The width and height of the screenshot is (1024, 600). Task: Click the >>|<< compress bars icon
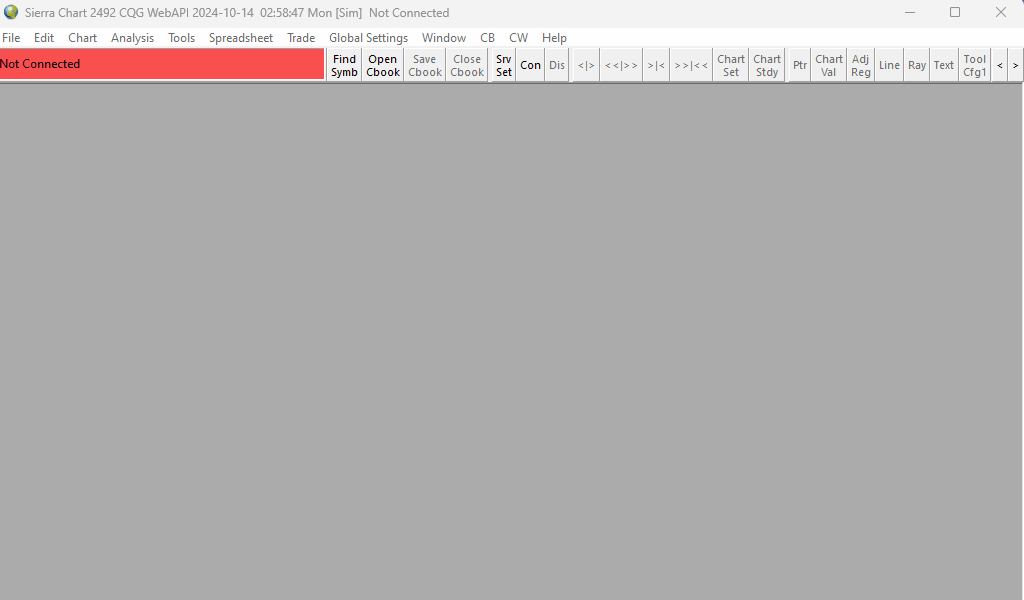coord(691,65)
